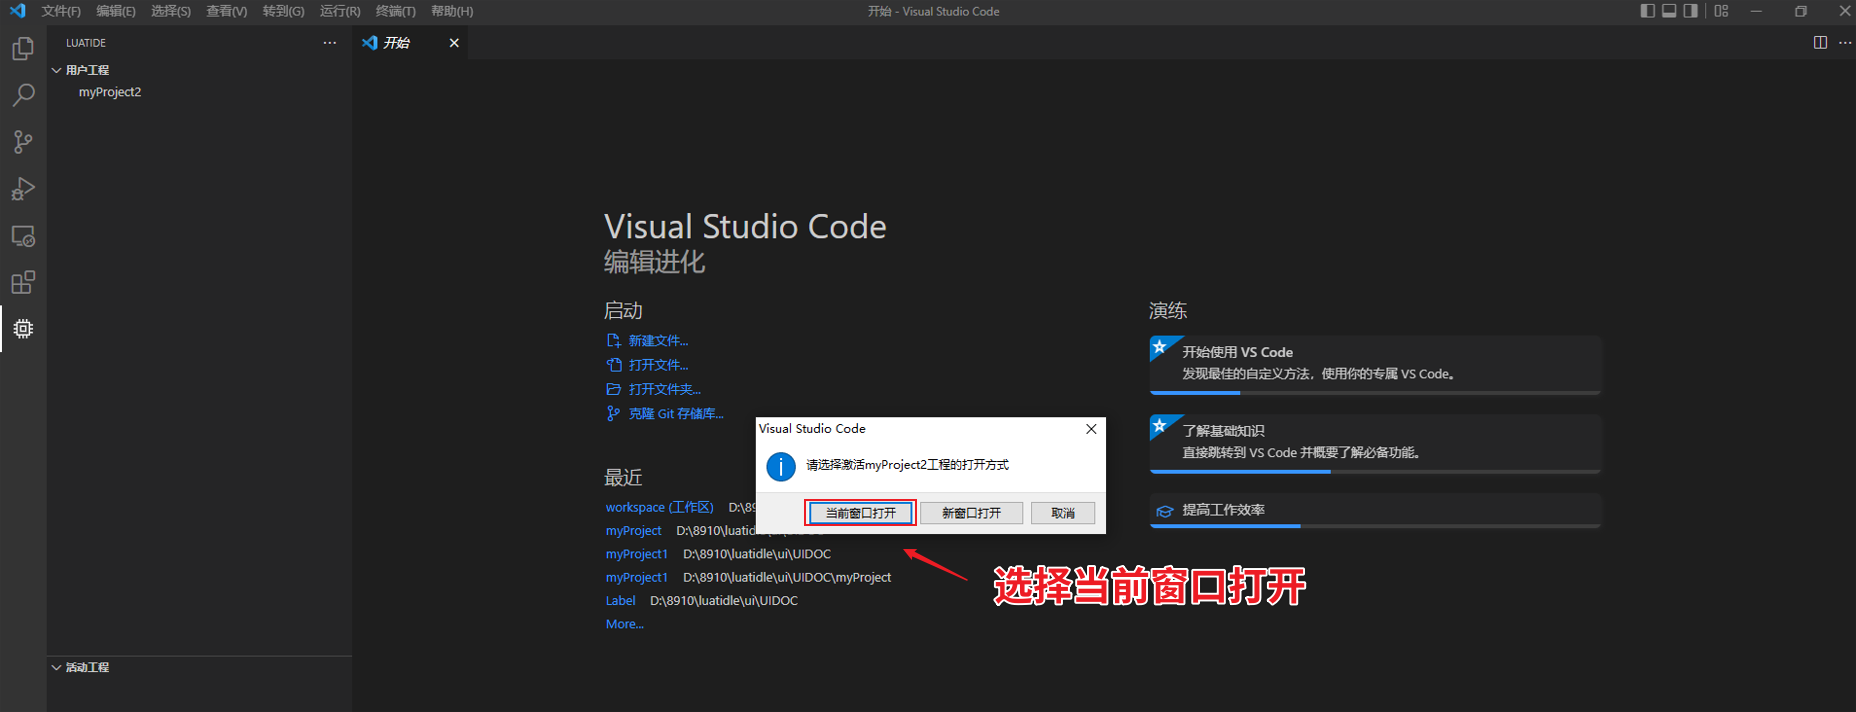Click the 打开文件... link
This screenshot has width=1856, height=712.
658,365
